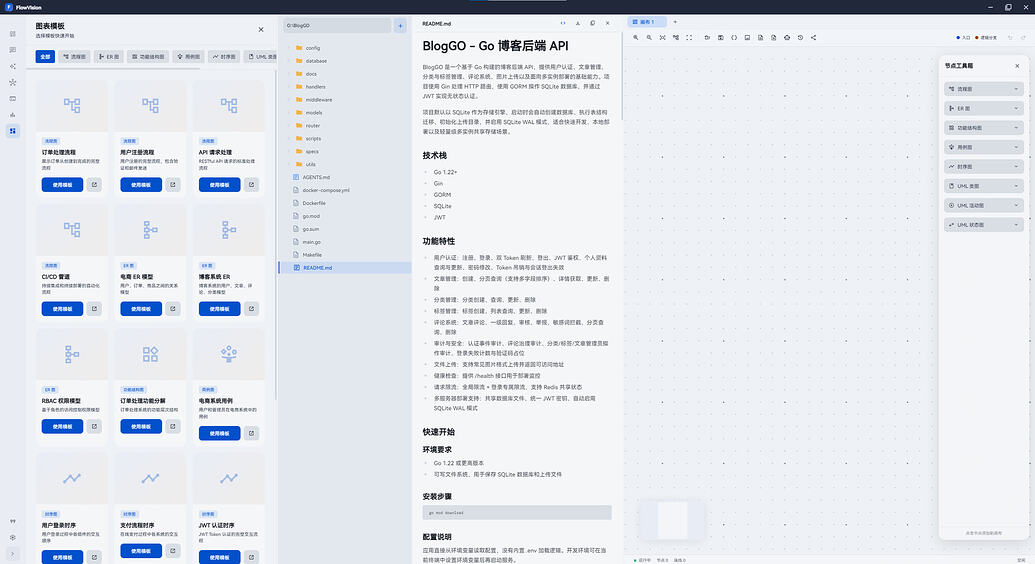Zoom out on the canvas

[x=649, y=38]
